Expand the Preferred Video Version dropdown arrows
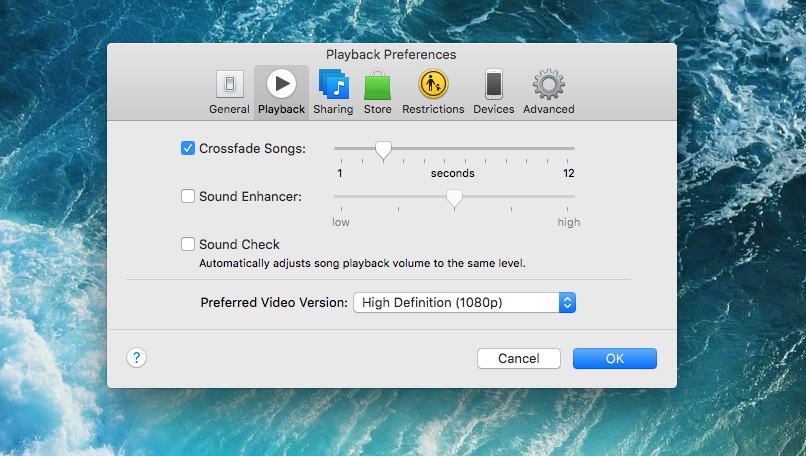Image resolution: width=806 pixels, height=456 pixels. [x=567, y=302]
